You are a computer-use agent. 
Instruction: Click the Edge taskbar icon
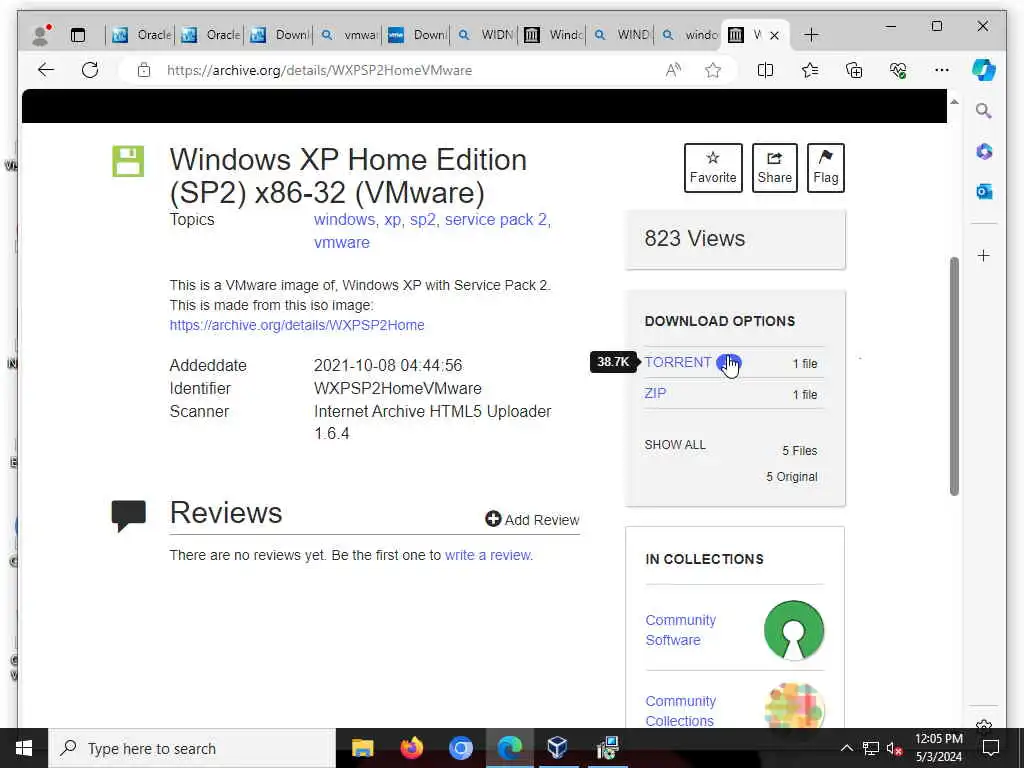click(509, 748)
